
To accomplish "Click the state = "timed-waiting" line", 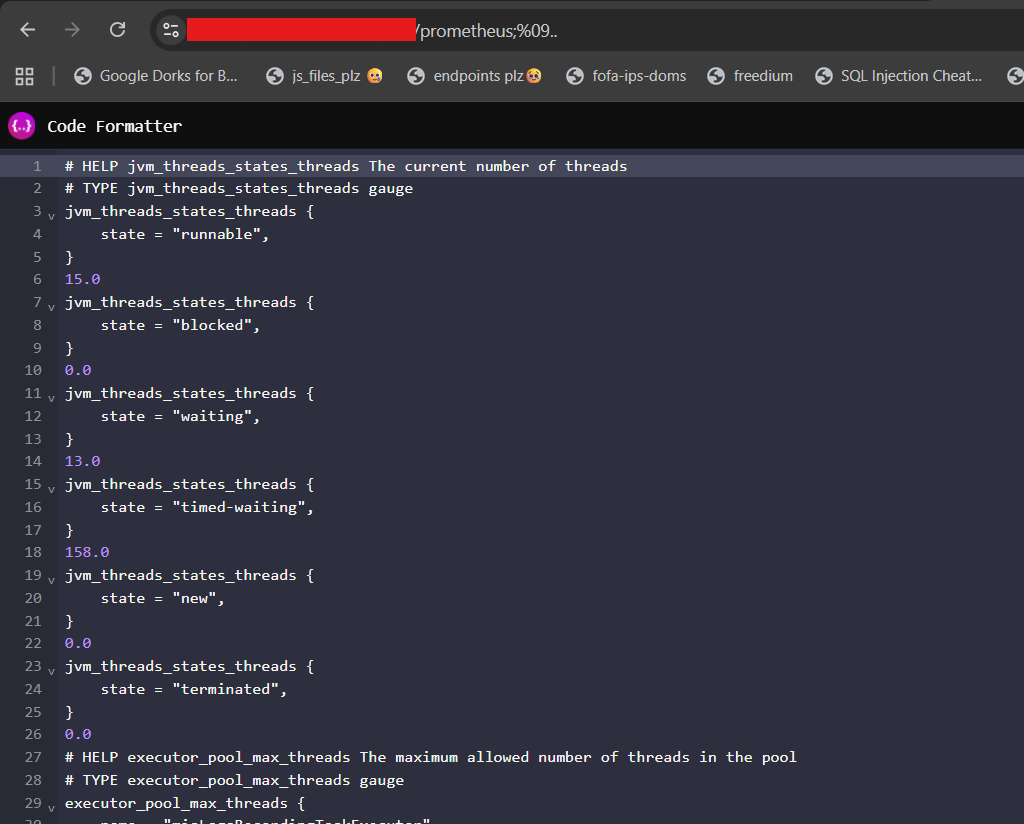I will pos(207,507).
